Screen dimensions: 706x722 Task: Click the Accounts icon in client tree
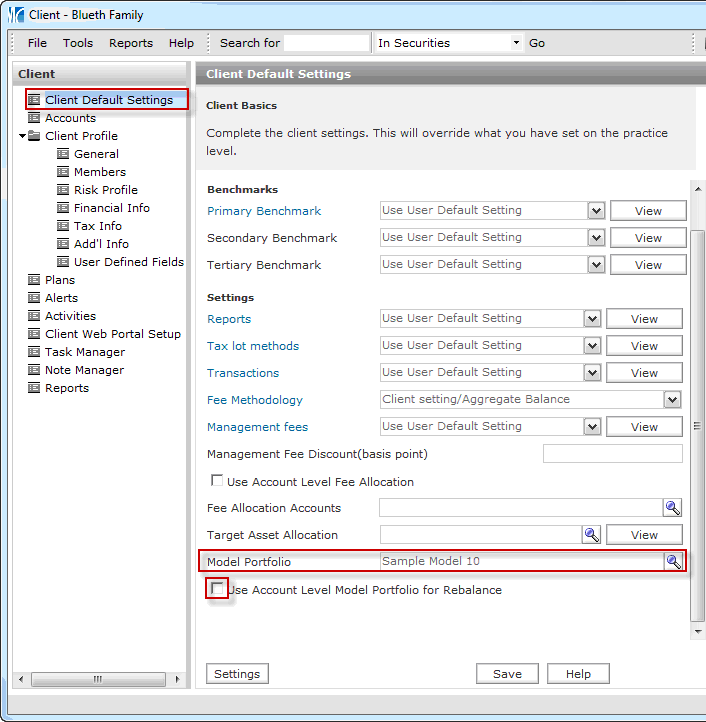(34, 118)
